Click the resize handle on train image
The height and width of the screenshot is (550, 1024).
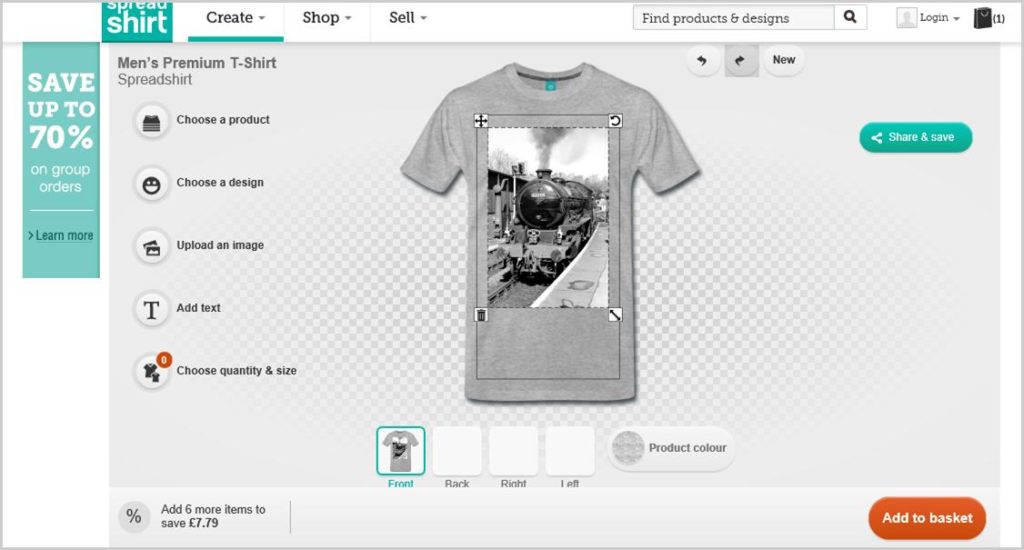615,315
